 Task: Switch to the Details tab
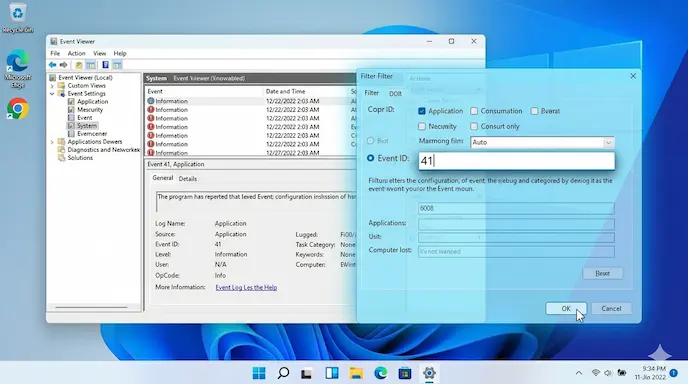pos(188,179)
